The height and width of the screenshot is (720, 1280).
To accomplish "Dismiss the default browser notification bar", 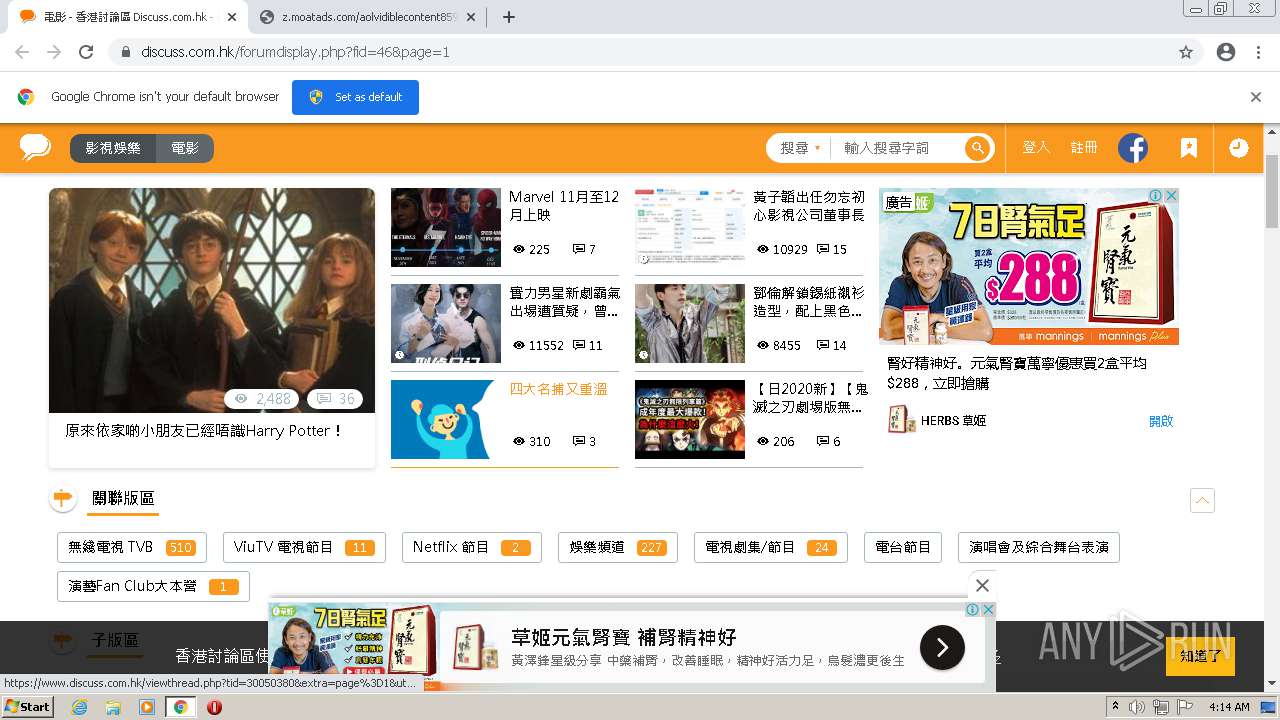I will click(1256, 97).
